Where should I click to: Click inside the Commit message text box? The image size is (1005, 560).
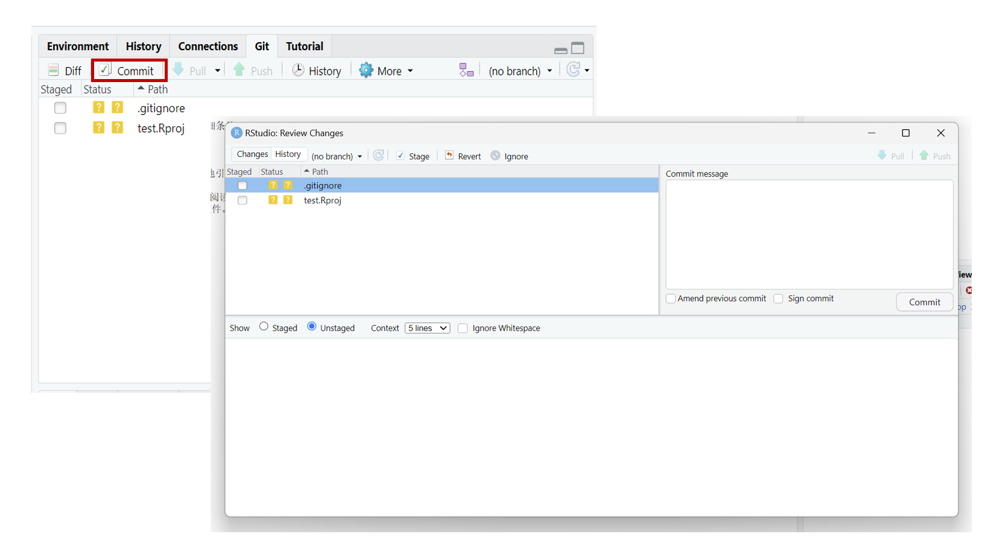[x=809, y=235]
